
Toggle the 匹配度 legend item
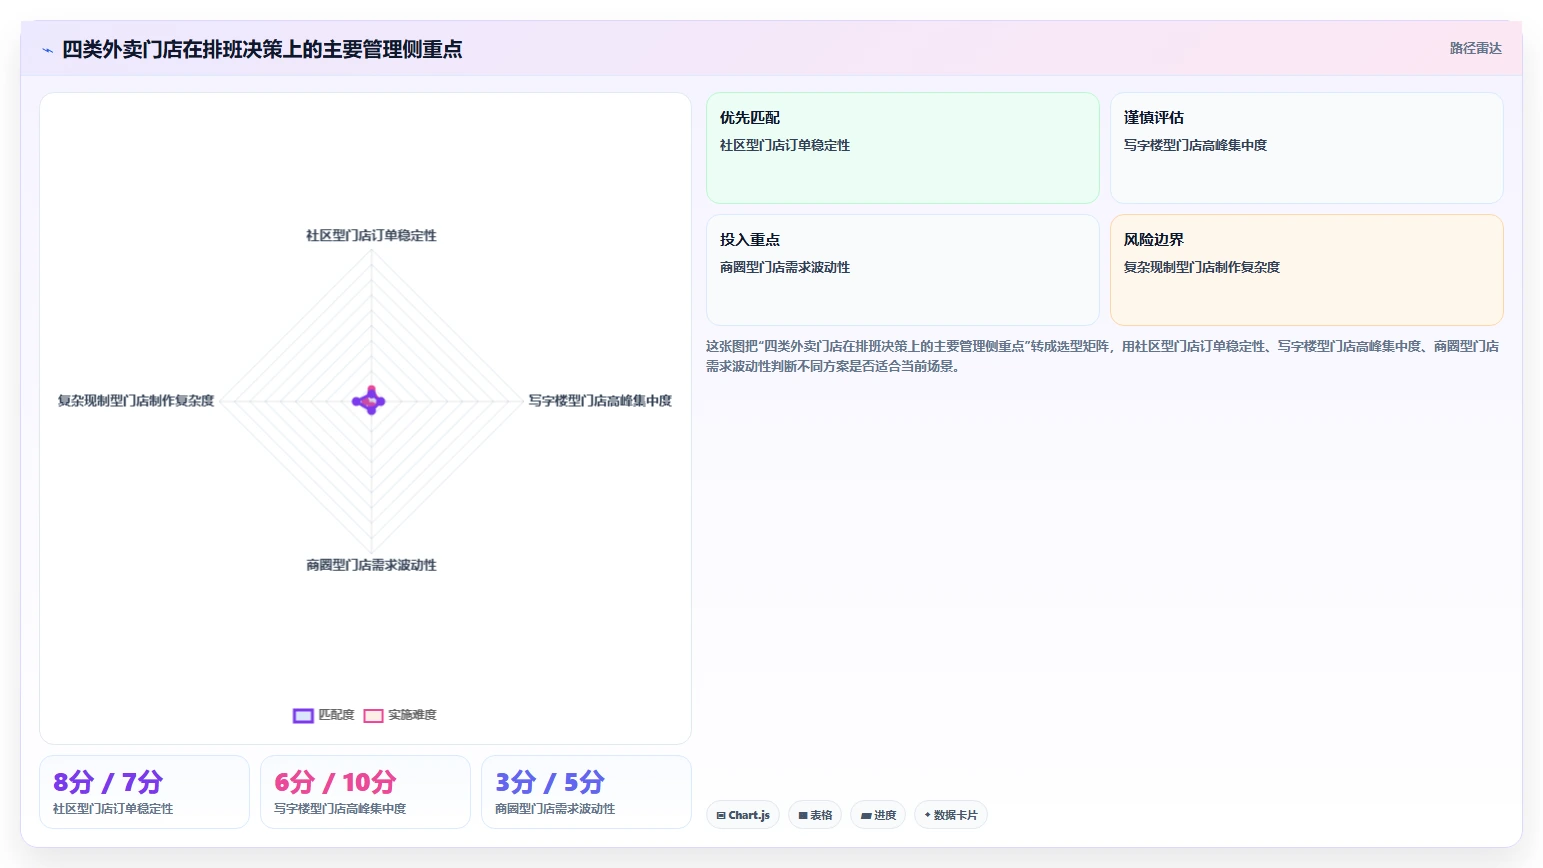[323, 715]
